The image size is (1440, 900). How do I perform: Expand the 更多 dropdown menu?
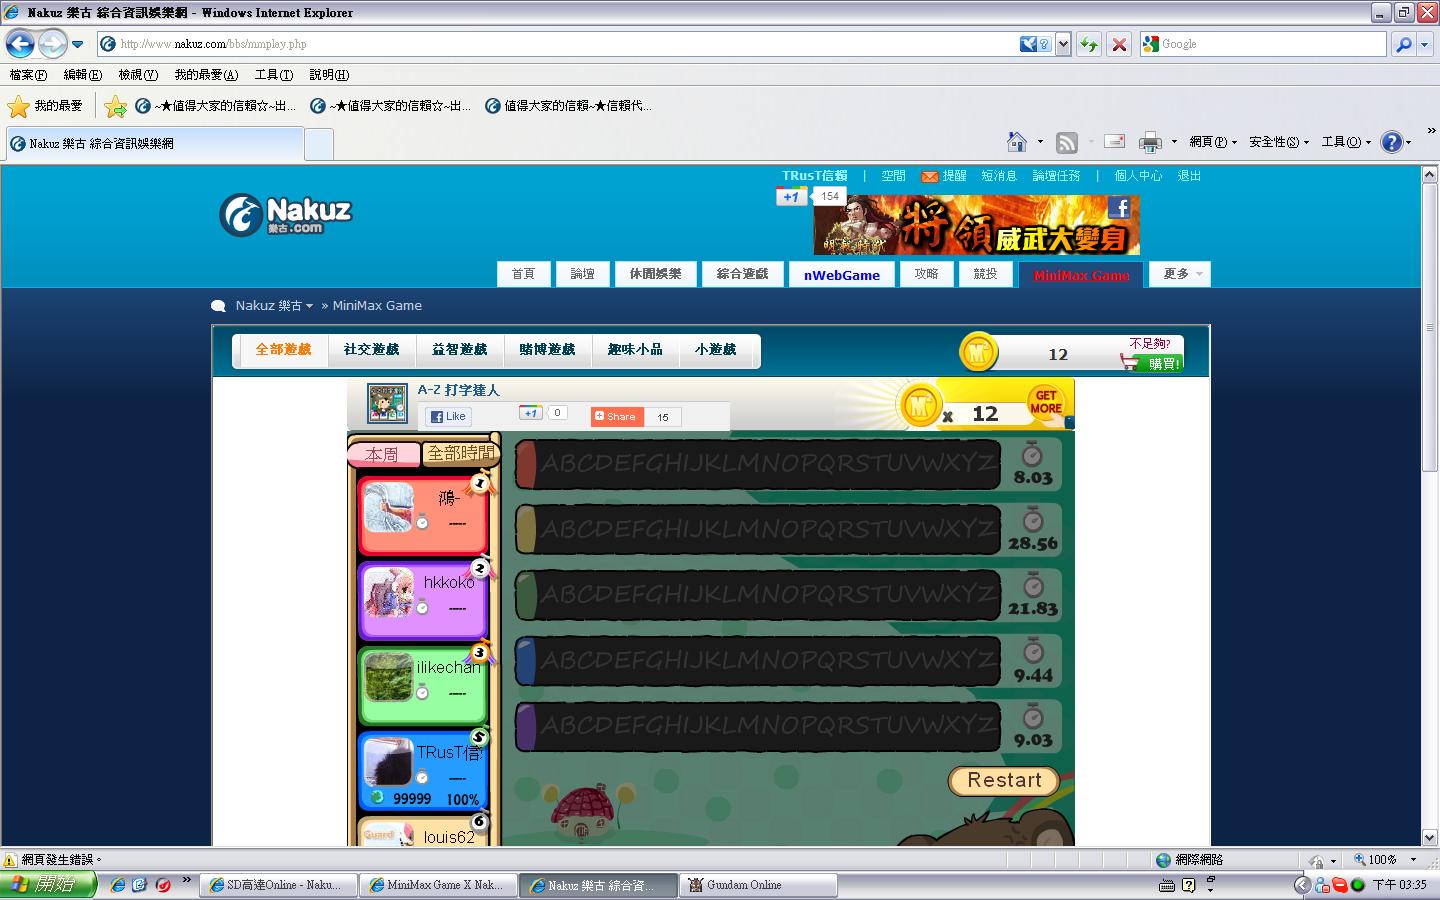click(1181, 274)
